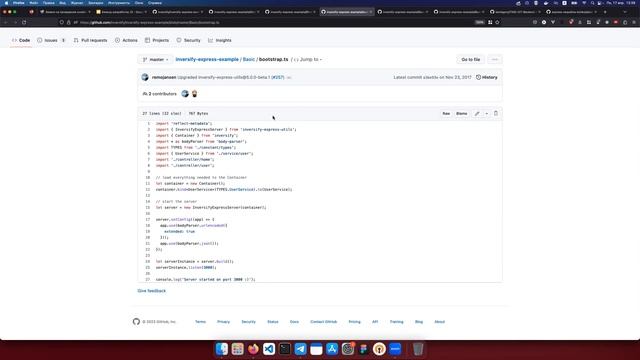This screenshot has height=360, width=640.
Task: View file History
Action: pos(487,77)
